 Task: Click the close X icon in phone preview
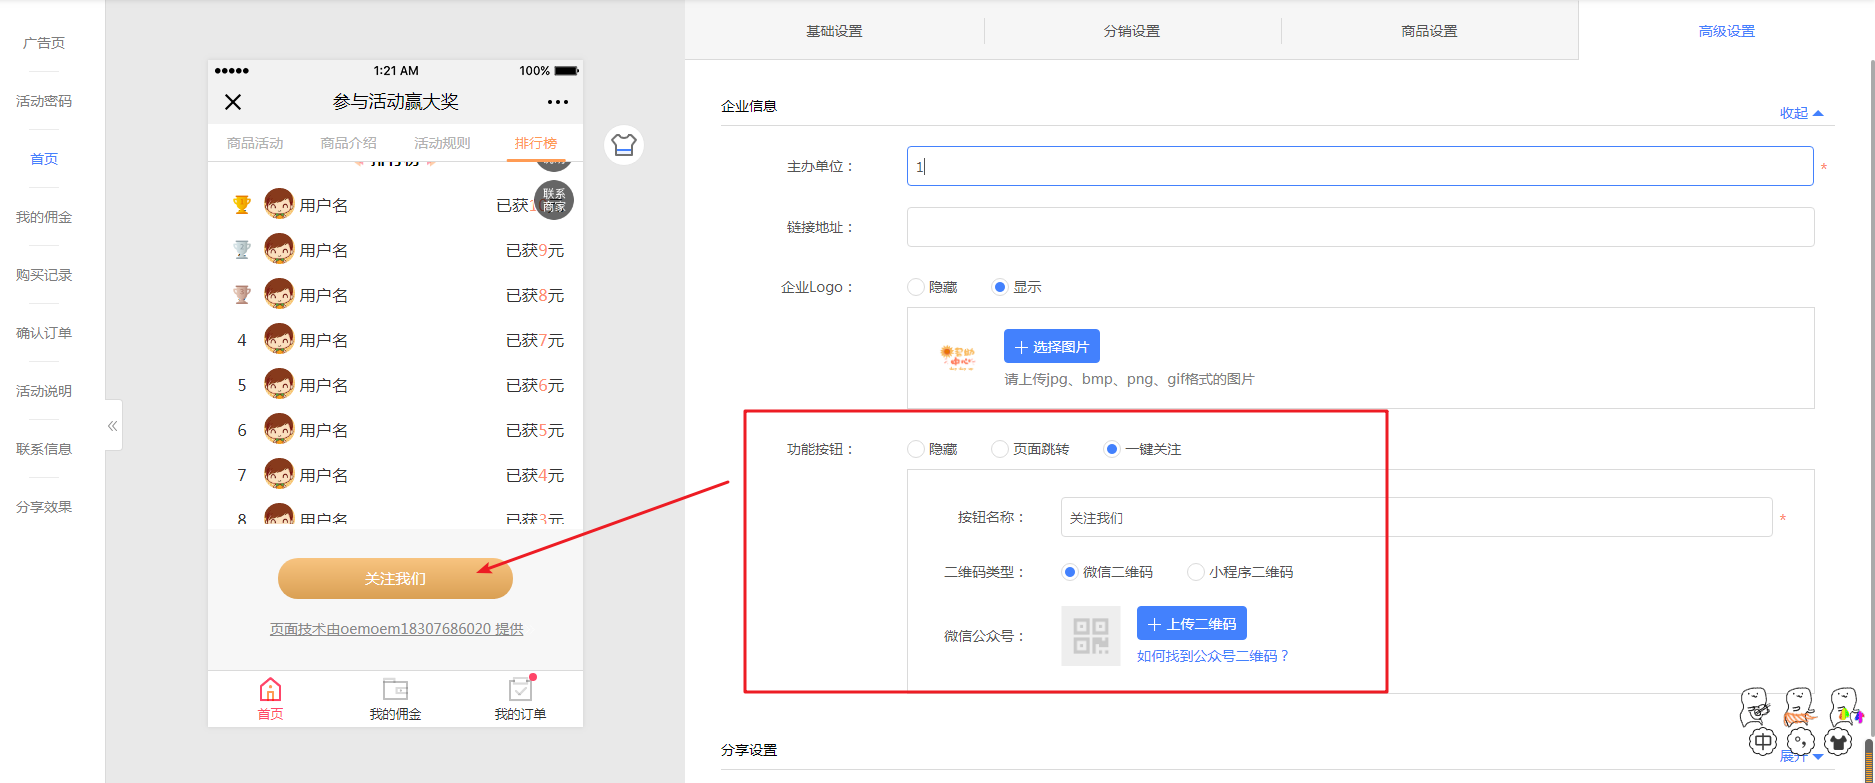tap(233, 102)
